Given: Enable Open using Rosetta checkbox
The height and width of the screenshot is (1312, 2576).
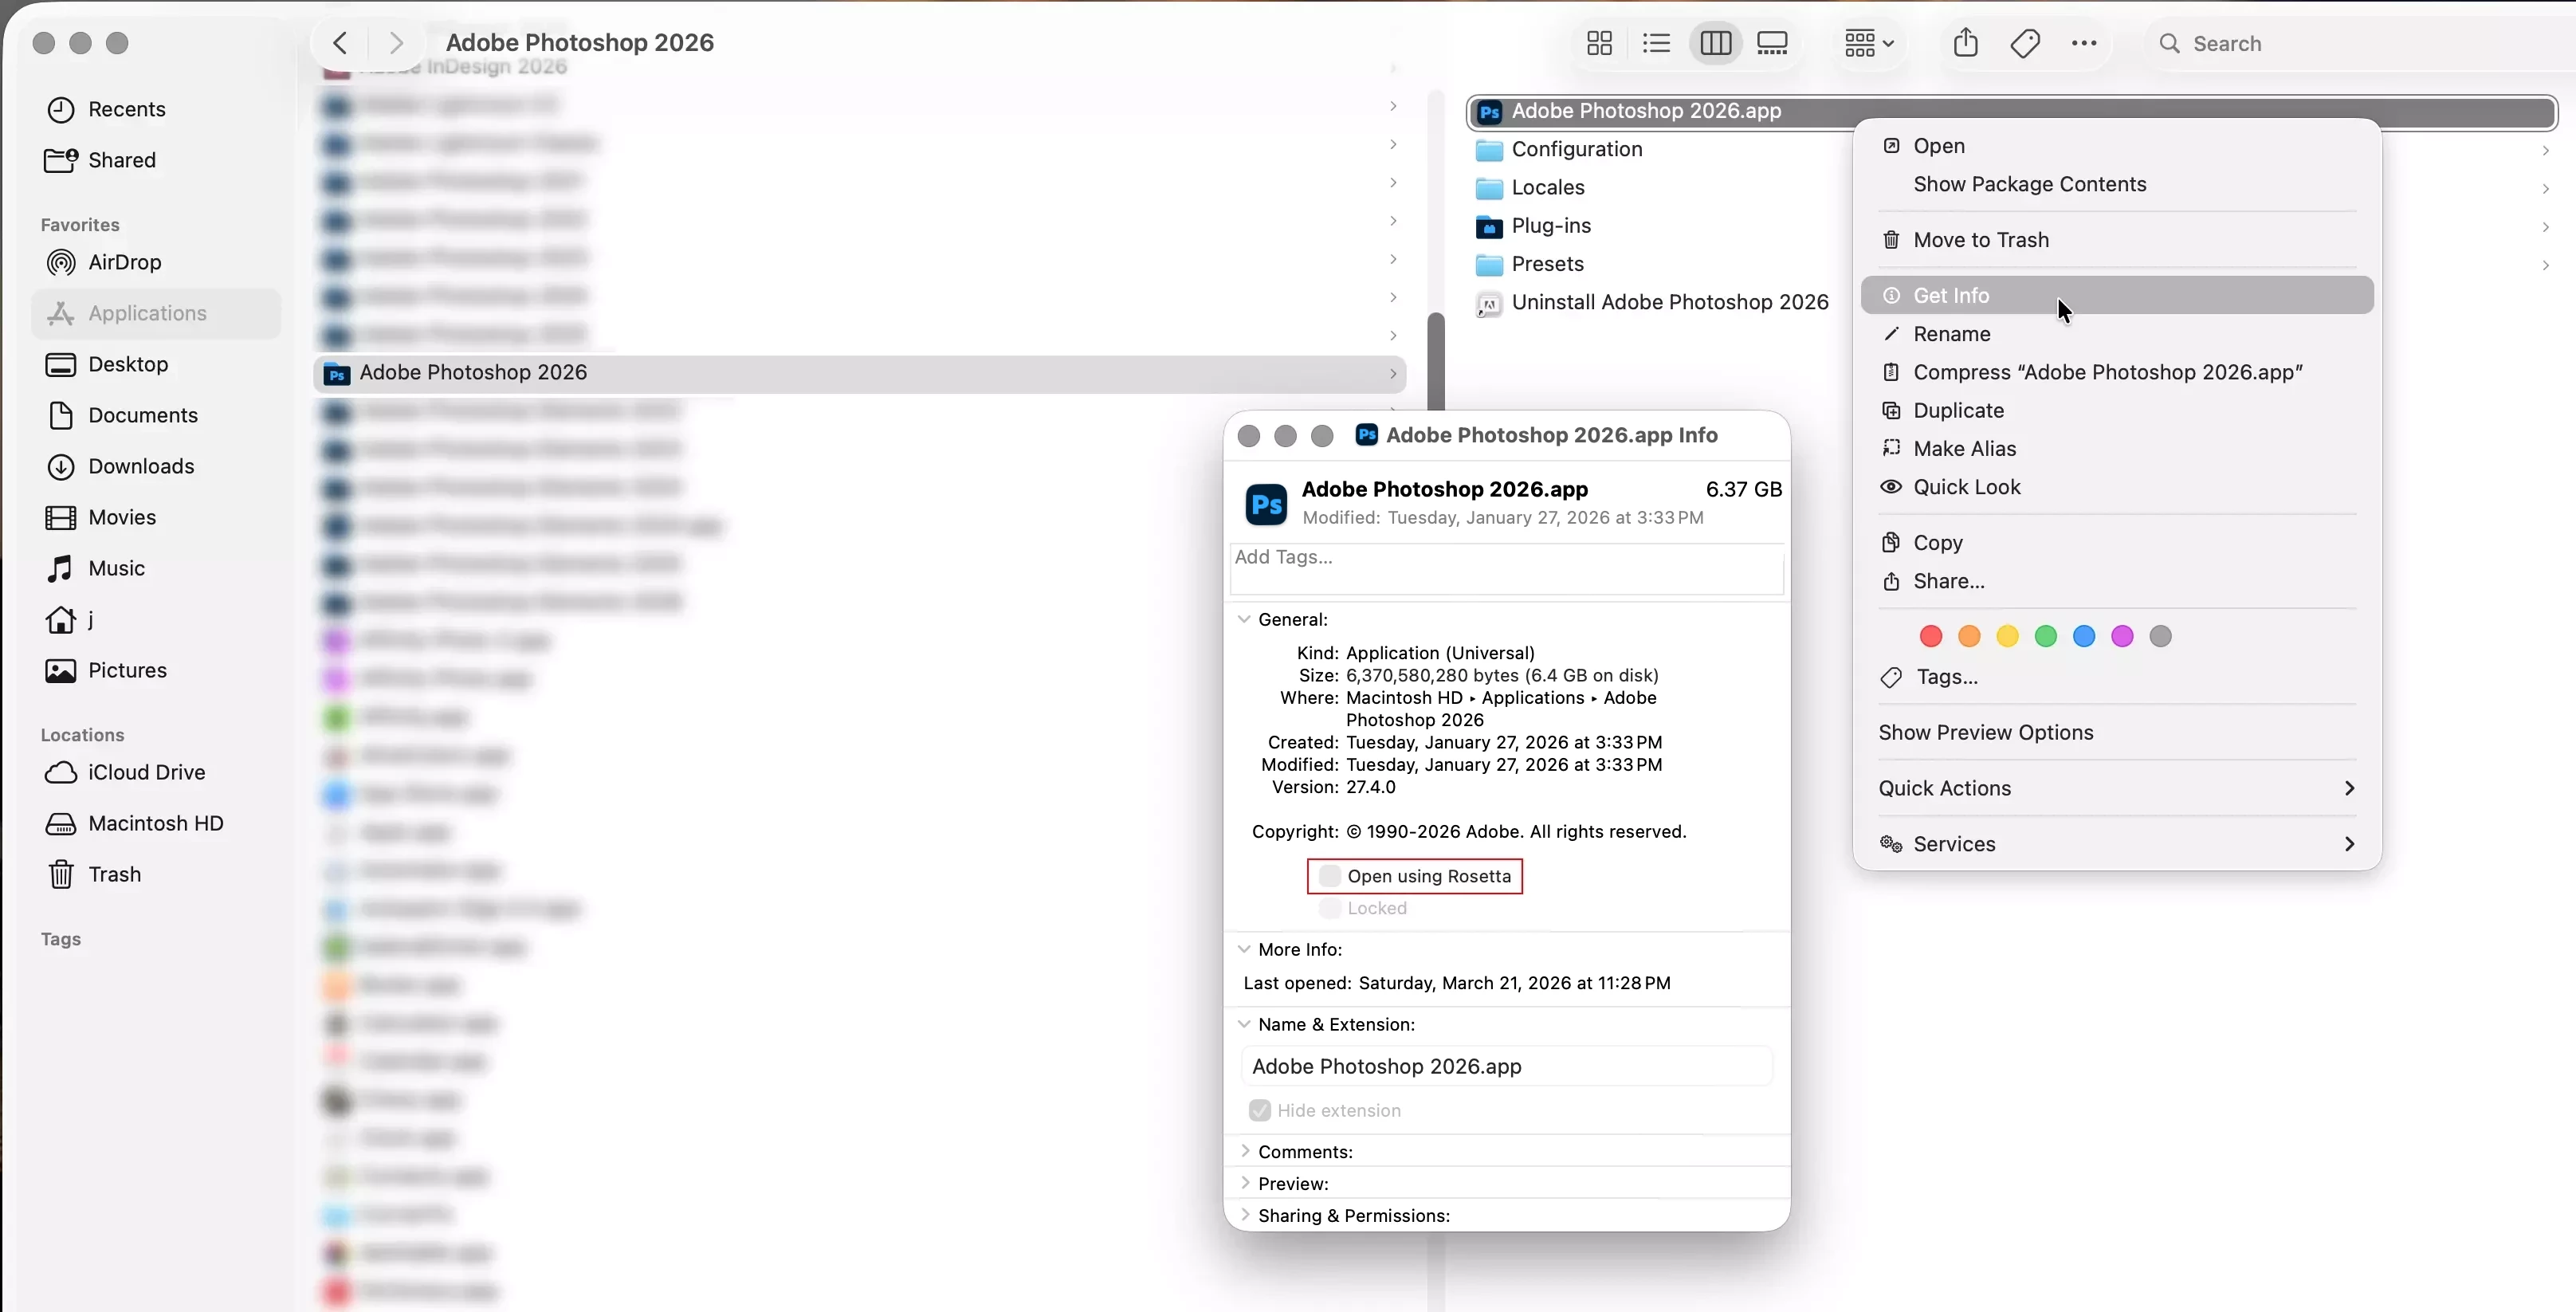Looking at the screenshot, I should tap(1329, 876).
